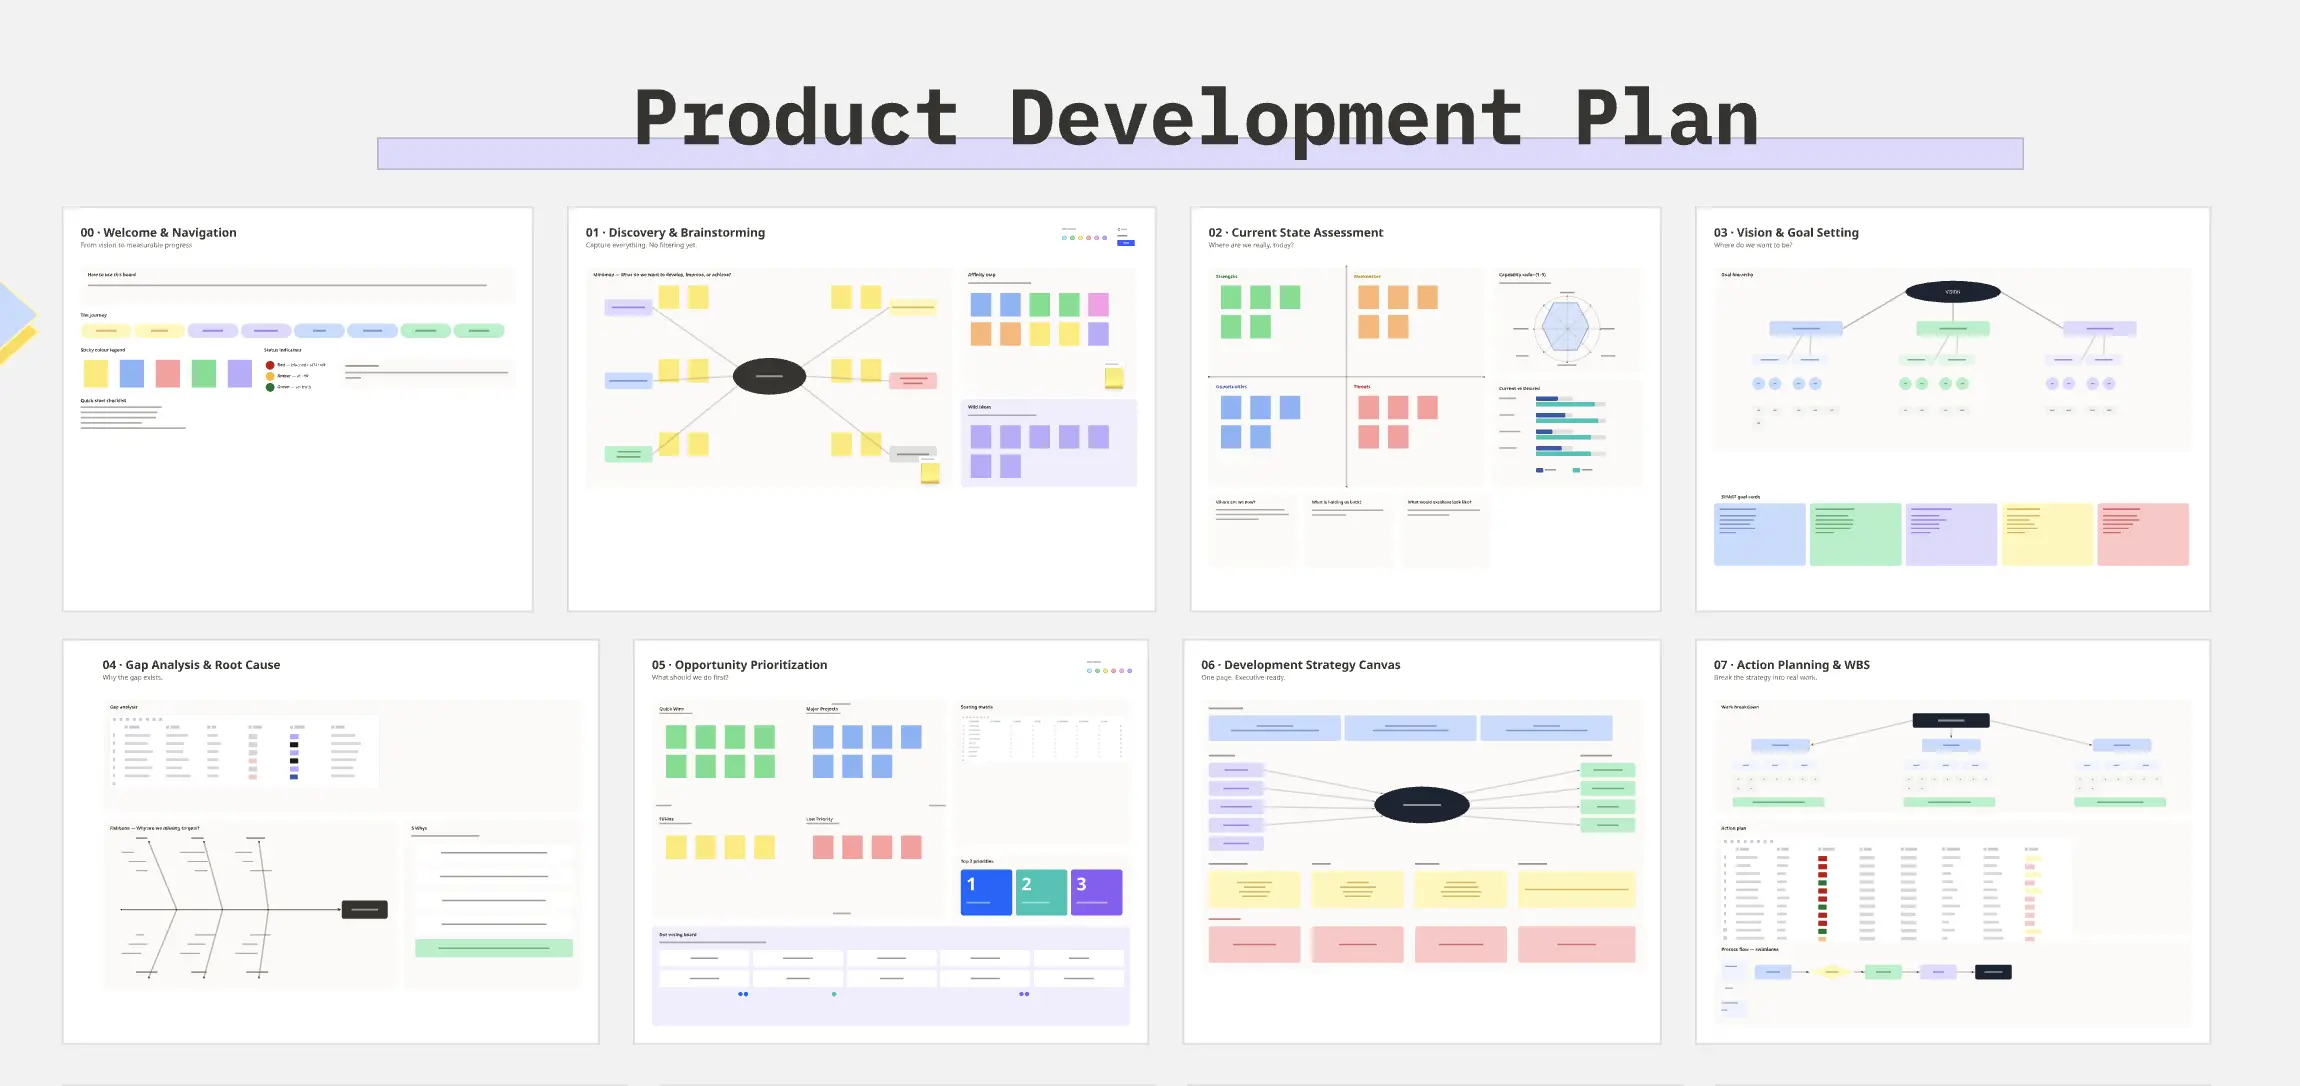This screenshot has width=2300, height=1086.
Task: Click the blue number 1 priority card
Action: click(x=986, y=892)
